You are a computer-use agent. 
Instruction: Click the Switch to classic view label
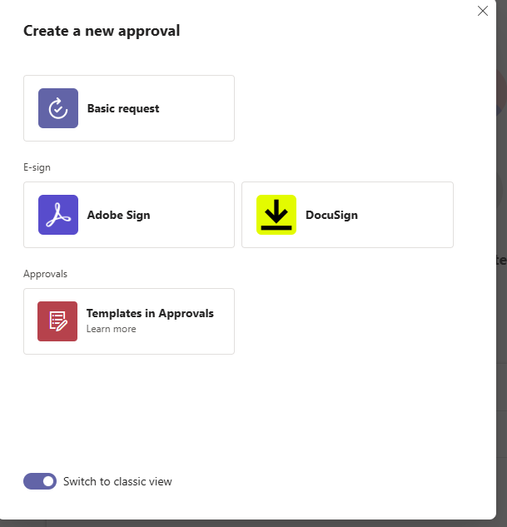coord(118,481)
